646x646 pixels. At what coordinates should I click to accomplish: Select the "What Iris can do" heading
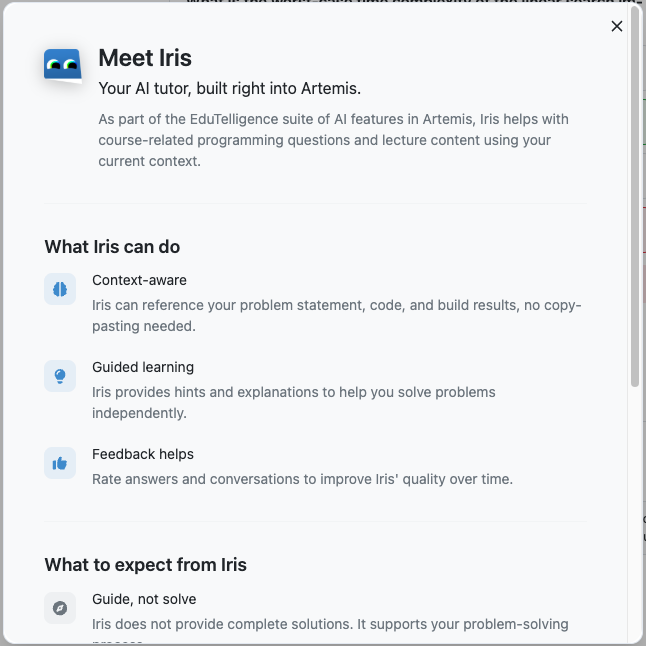[x=112, y=246]
